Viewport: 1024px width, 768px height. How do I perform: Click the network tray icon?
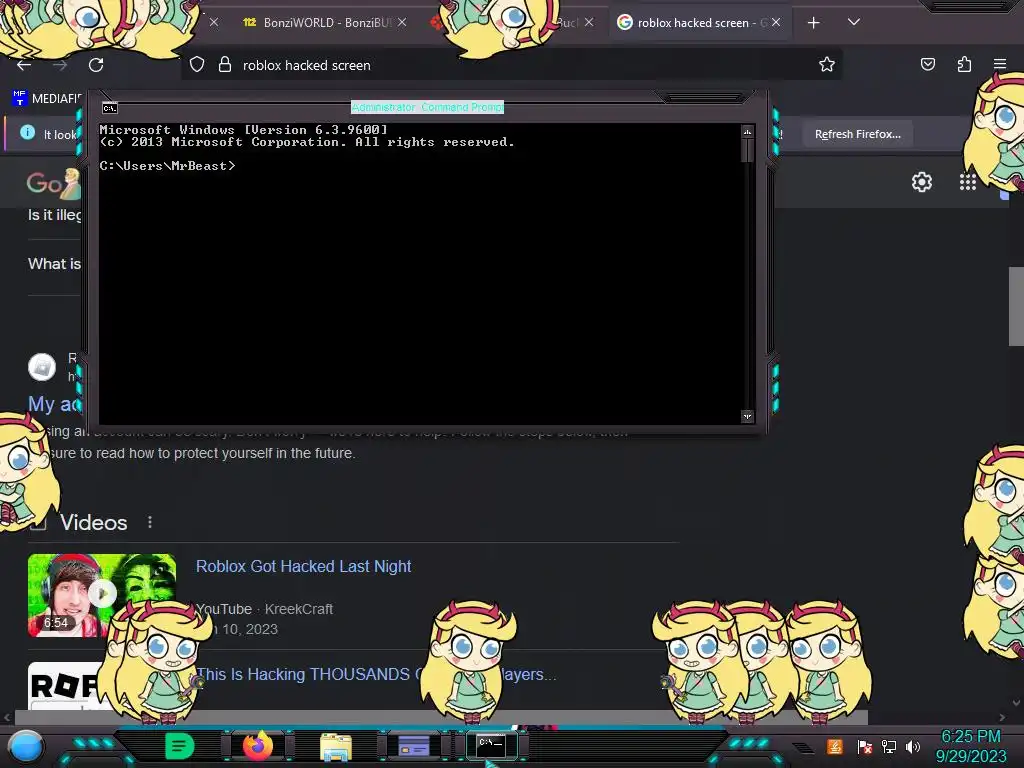click(889, 746)
